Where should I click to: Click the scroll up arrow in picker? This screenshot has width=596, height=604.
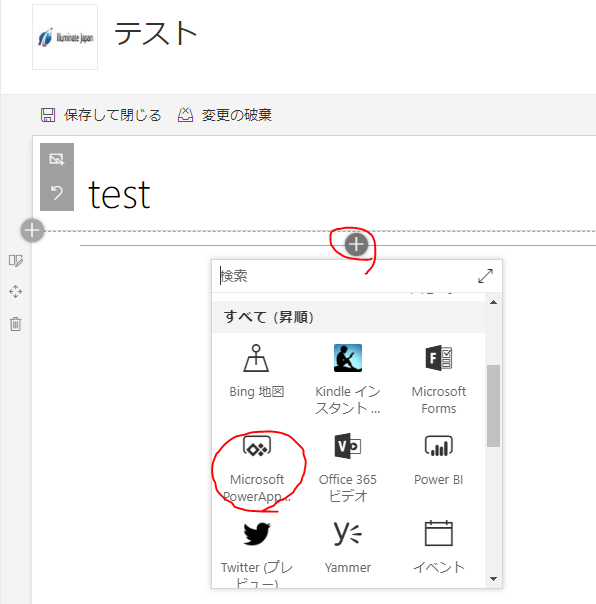493,302
